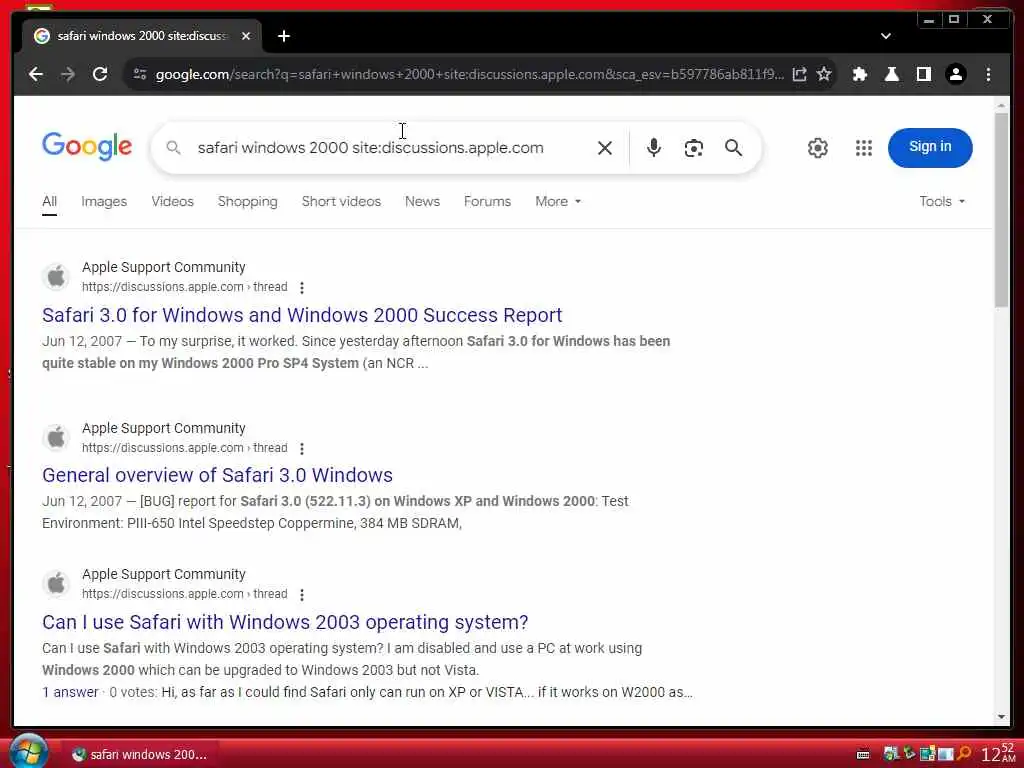Click the browser forward arrow

coord(68,74)
